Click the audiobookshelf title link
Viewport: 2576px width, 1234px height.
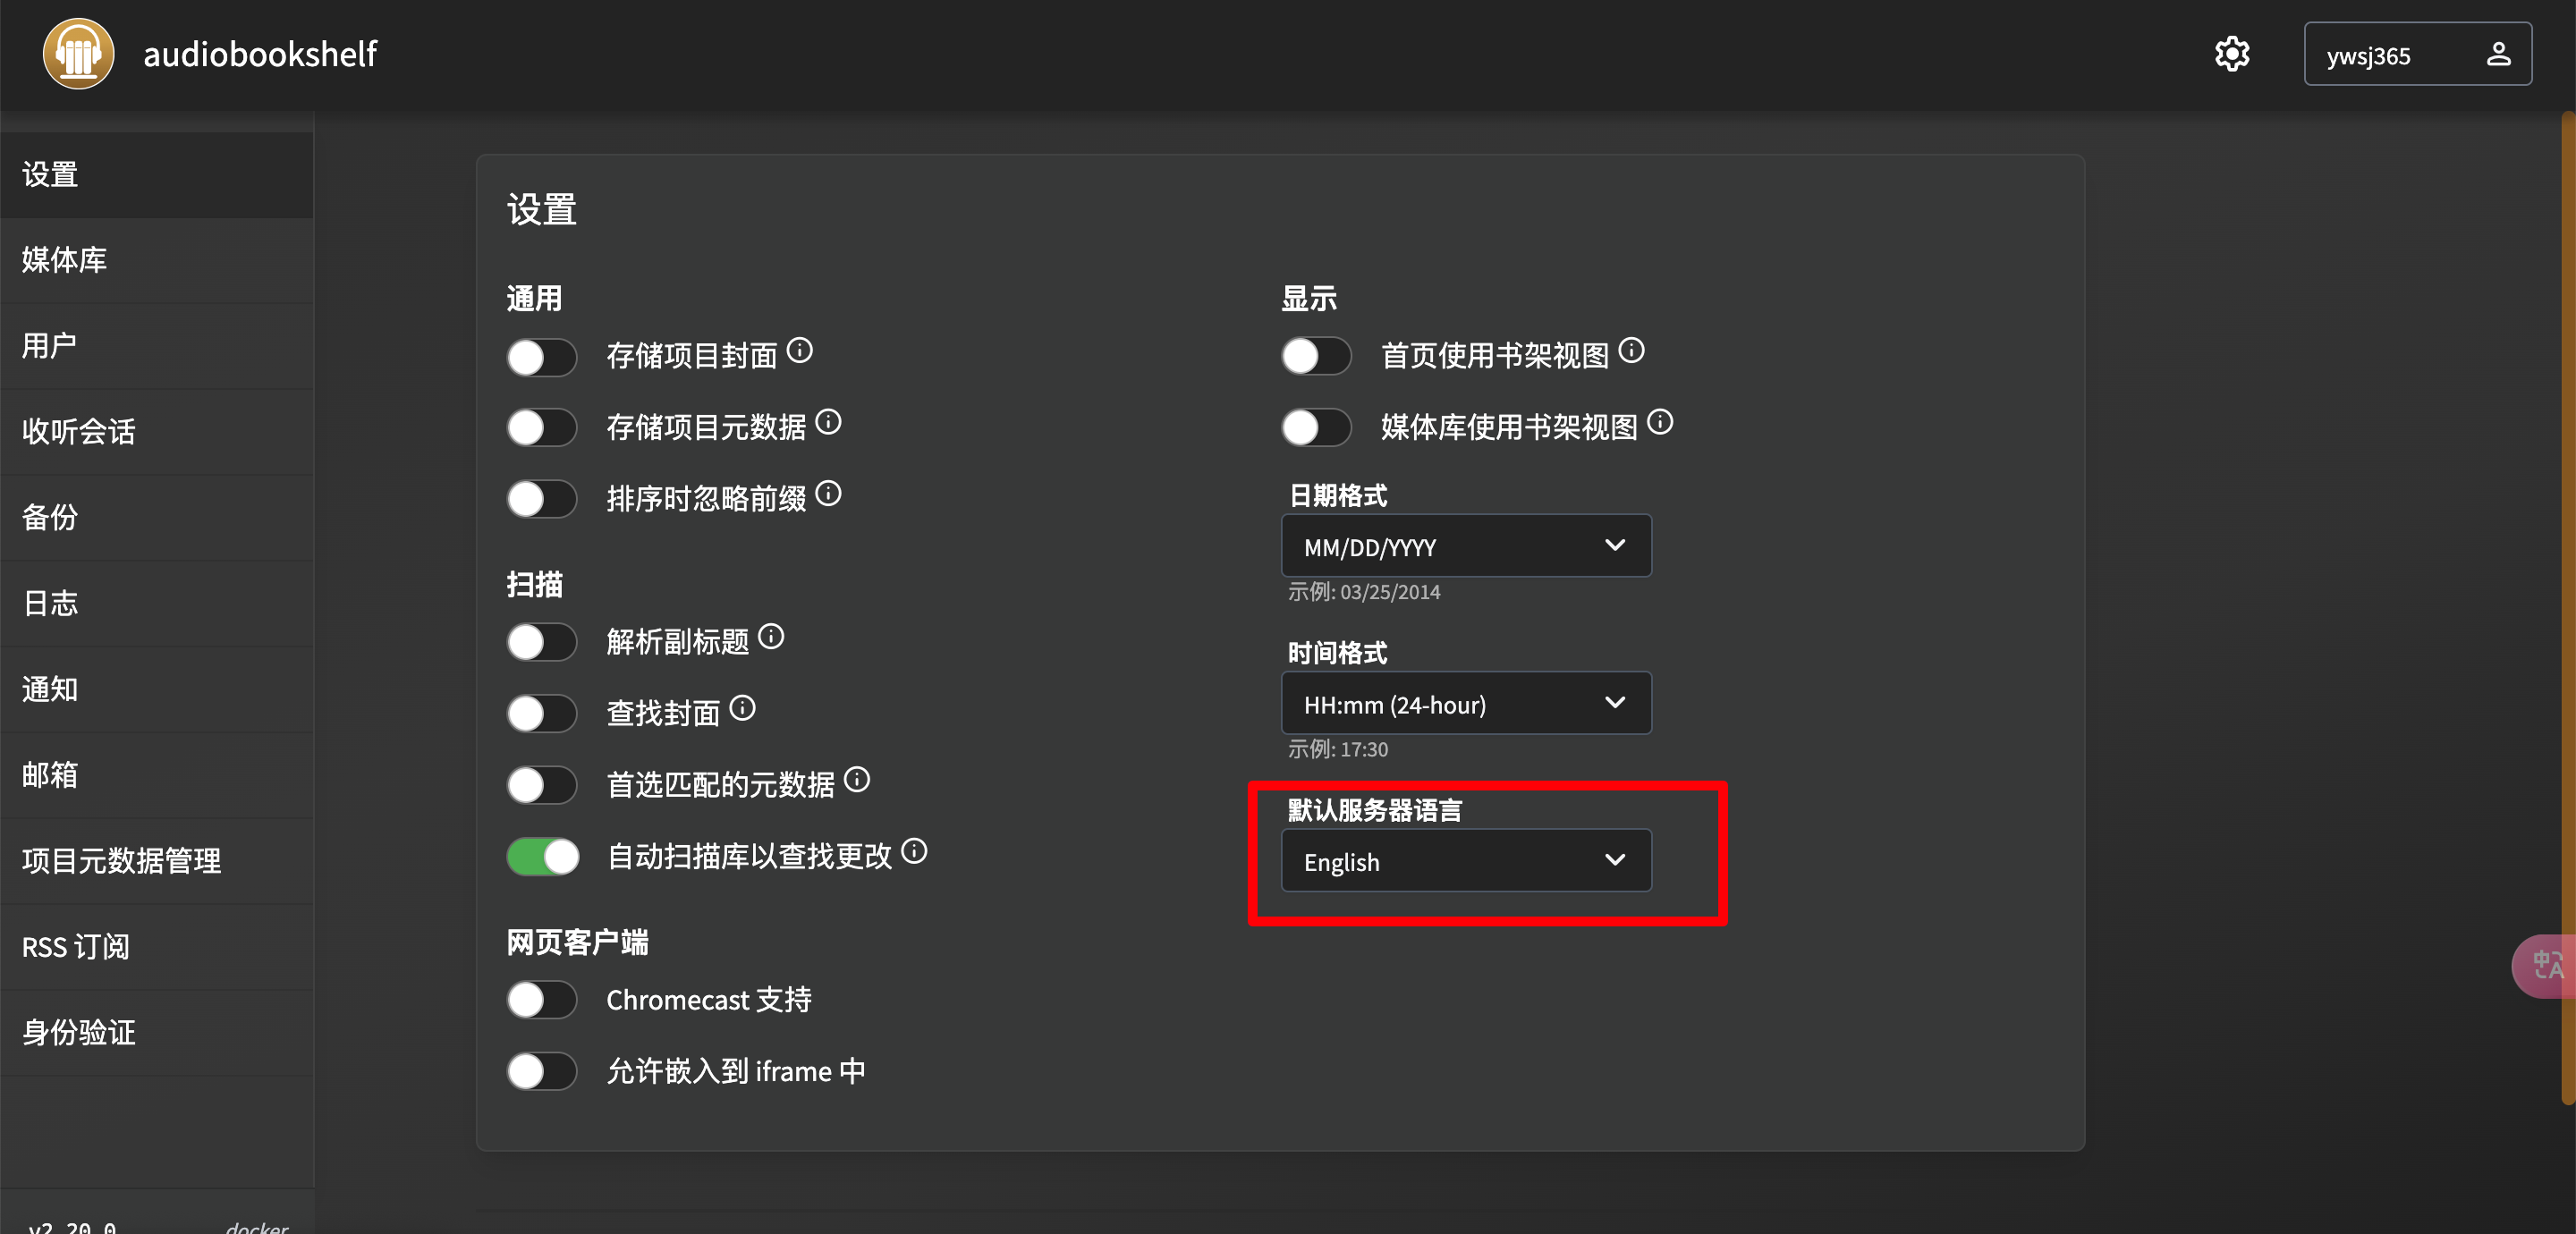(x=260, y=54)
